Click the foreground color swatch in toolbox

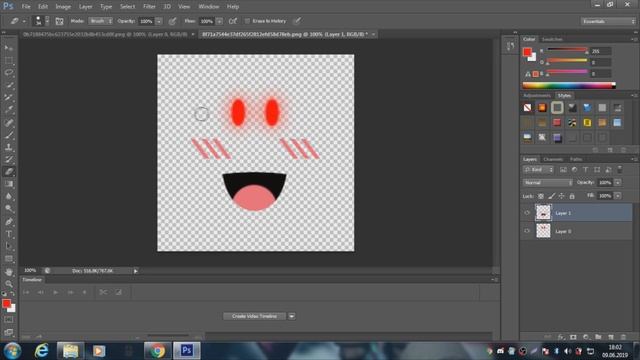pos(6,304)
